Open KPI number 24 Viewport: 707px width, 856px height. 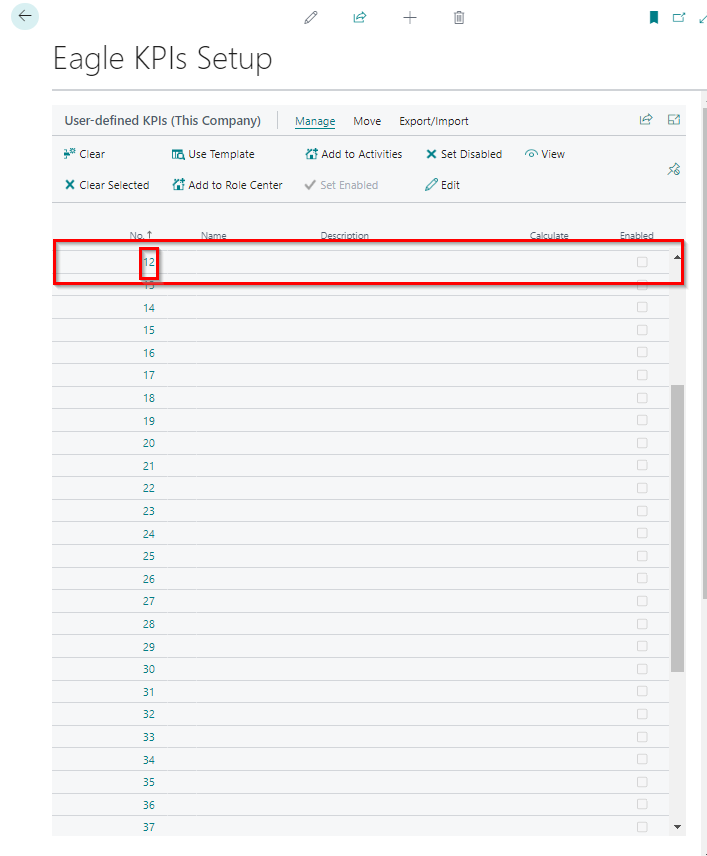[x=149, y=534]
